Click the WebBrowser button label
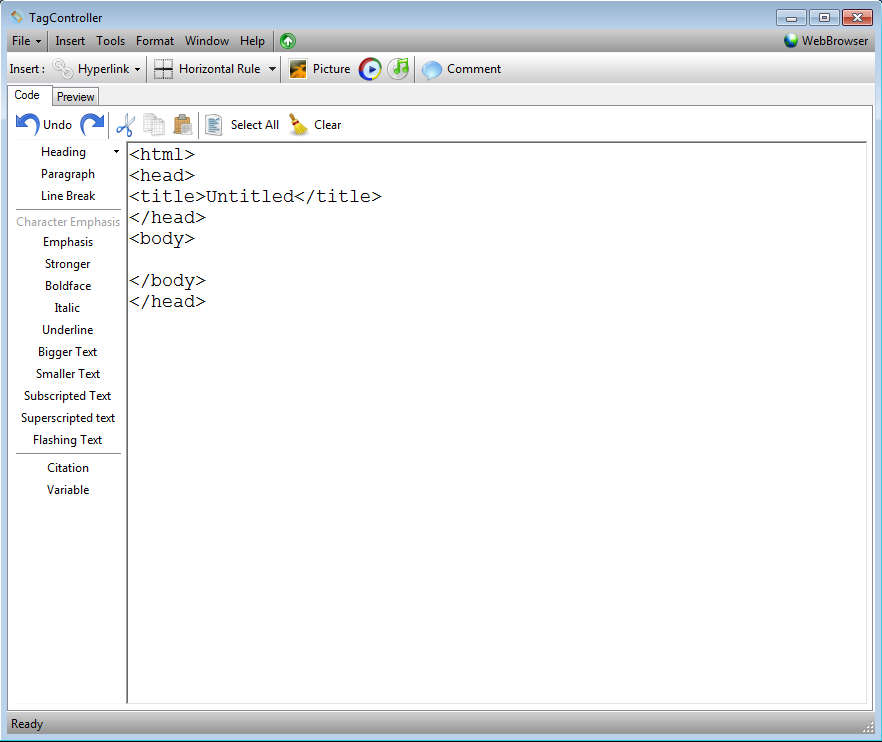 point(835,41)
